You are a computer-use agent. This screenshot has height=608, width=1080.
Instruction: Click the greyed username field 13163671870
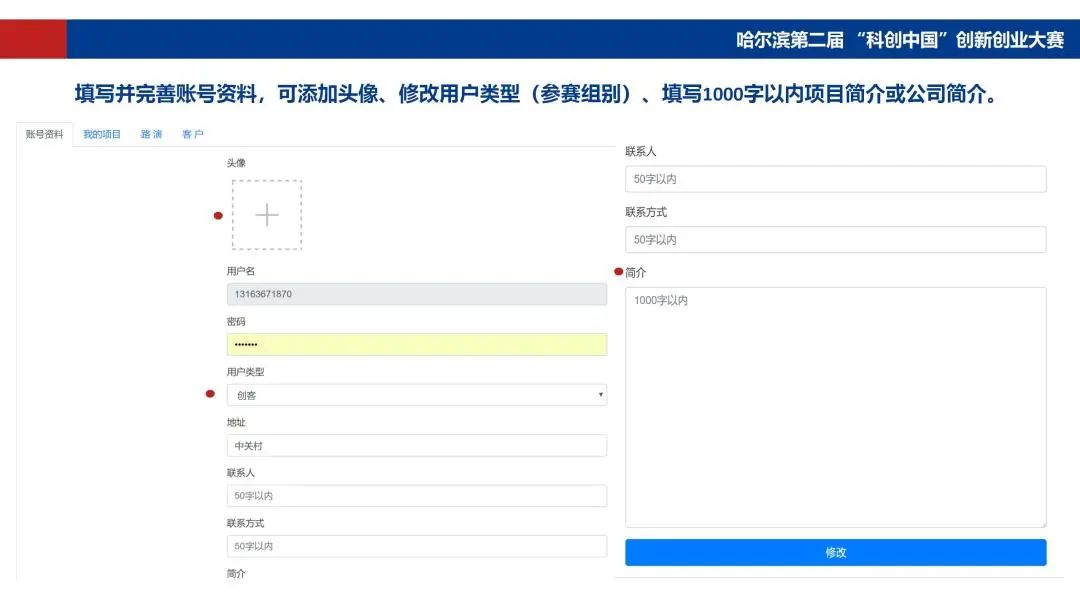click(x=415, y=293)
